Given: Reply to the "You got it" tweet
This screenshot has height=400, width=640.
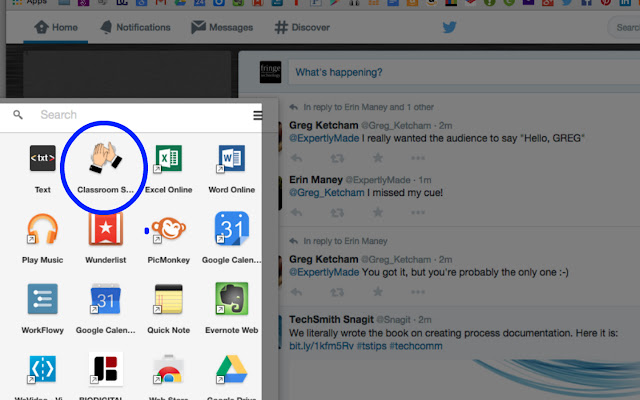Looking at the screenshot, I should click(296, 292).
